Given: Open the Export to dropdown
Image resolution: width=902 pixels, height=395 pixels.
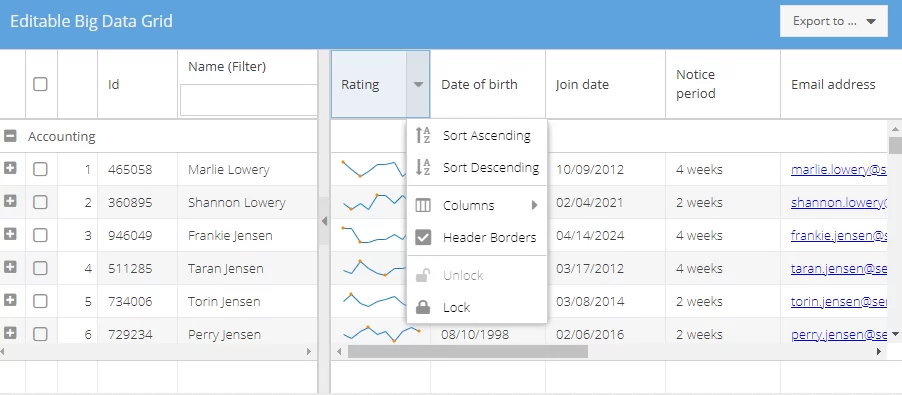Looking at the screenshot, I should tap(834, 21).
